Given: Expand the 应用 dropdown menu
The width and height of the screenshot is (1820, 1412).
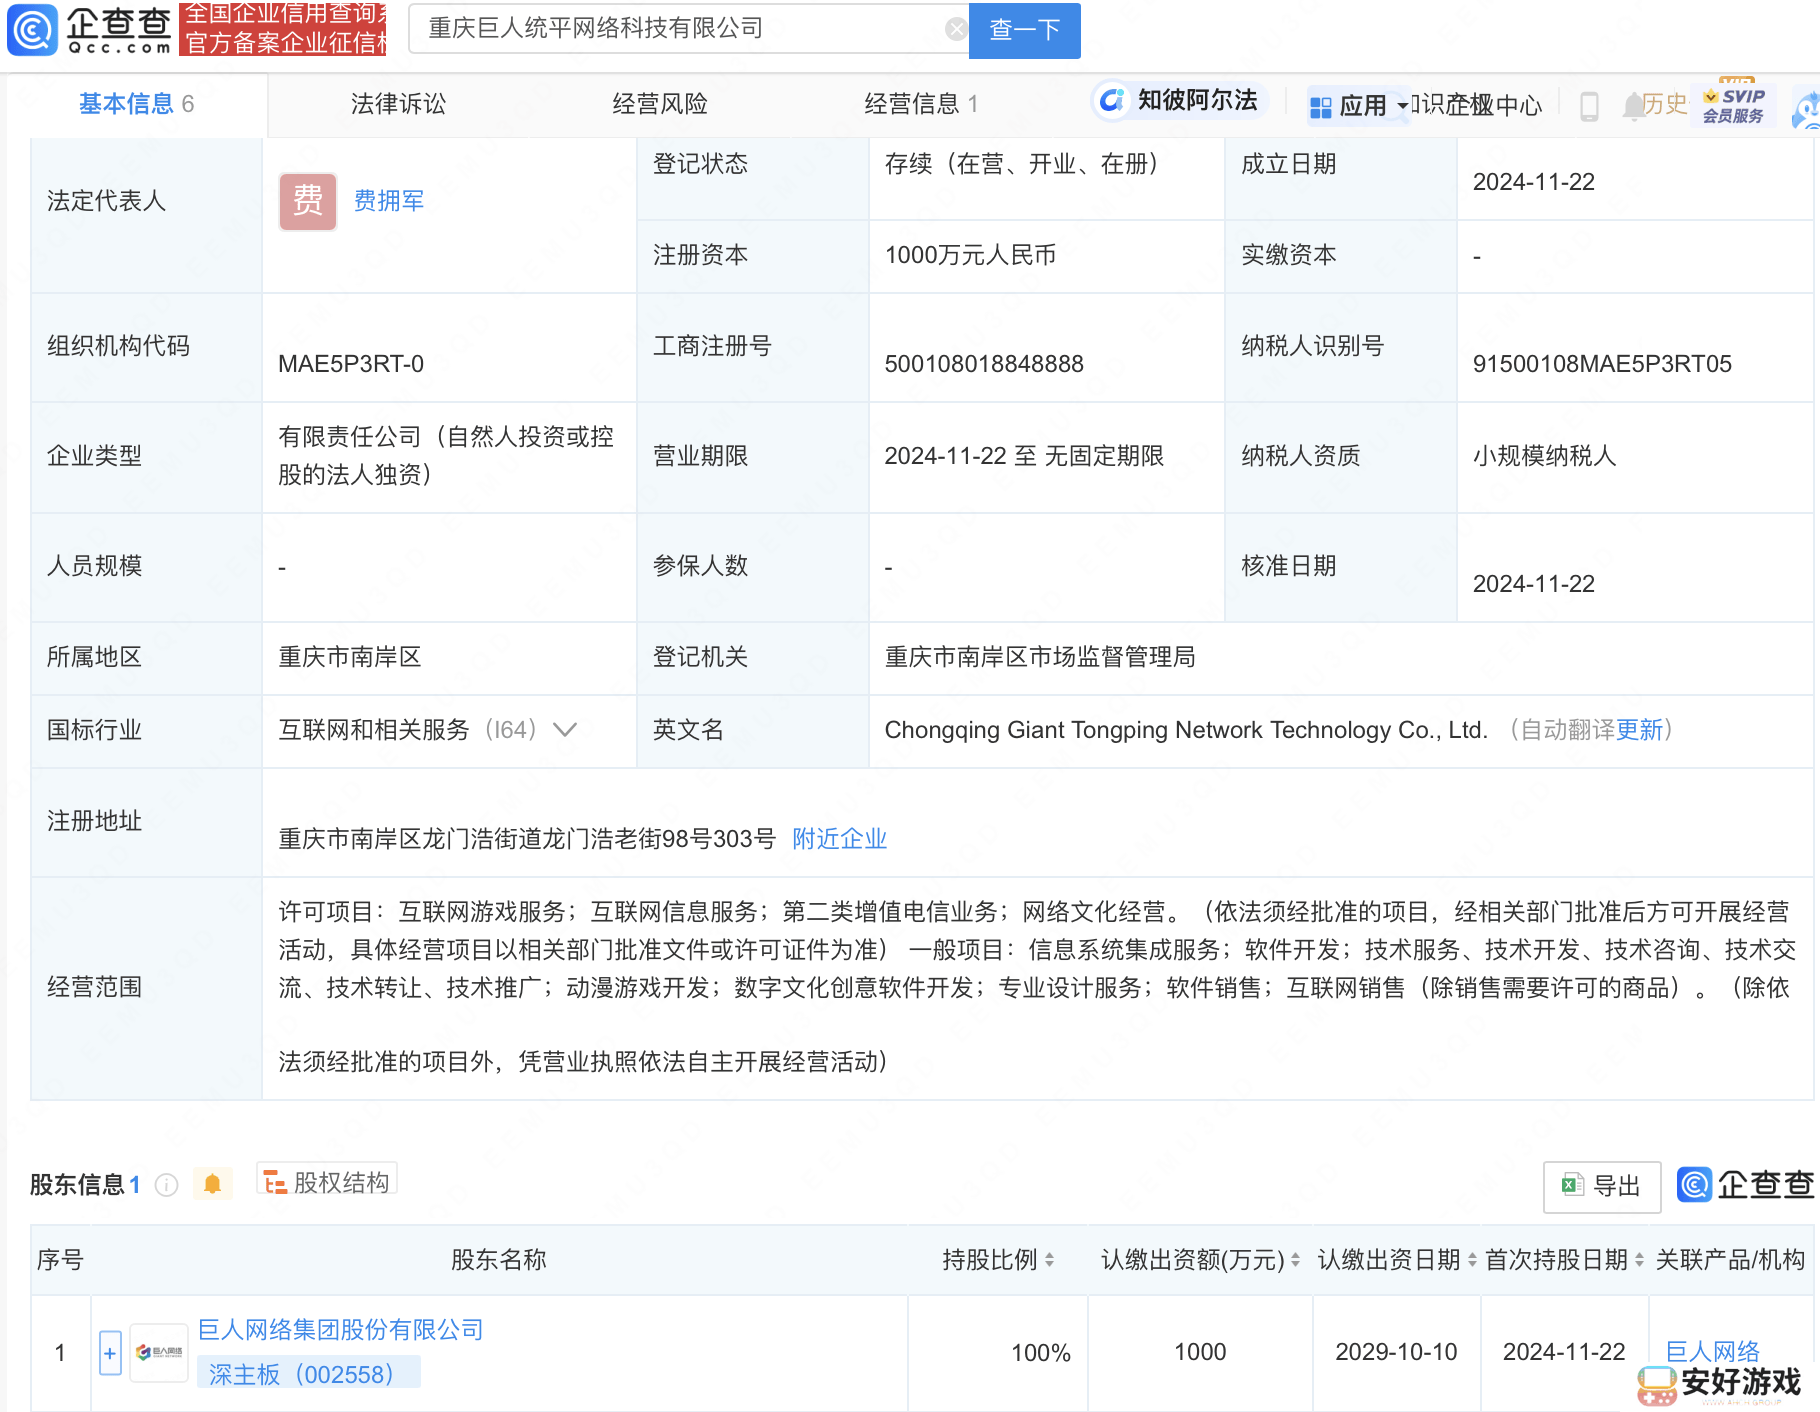Looking at the screenshot, I should 1360,106.
